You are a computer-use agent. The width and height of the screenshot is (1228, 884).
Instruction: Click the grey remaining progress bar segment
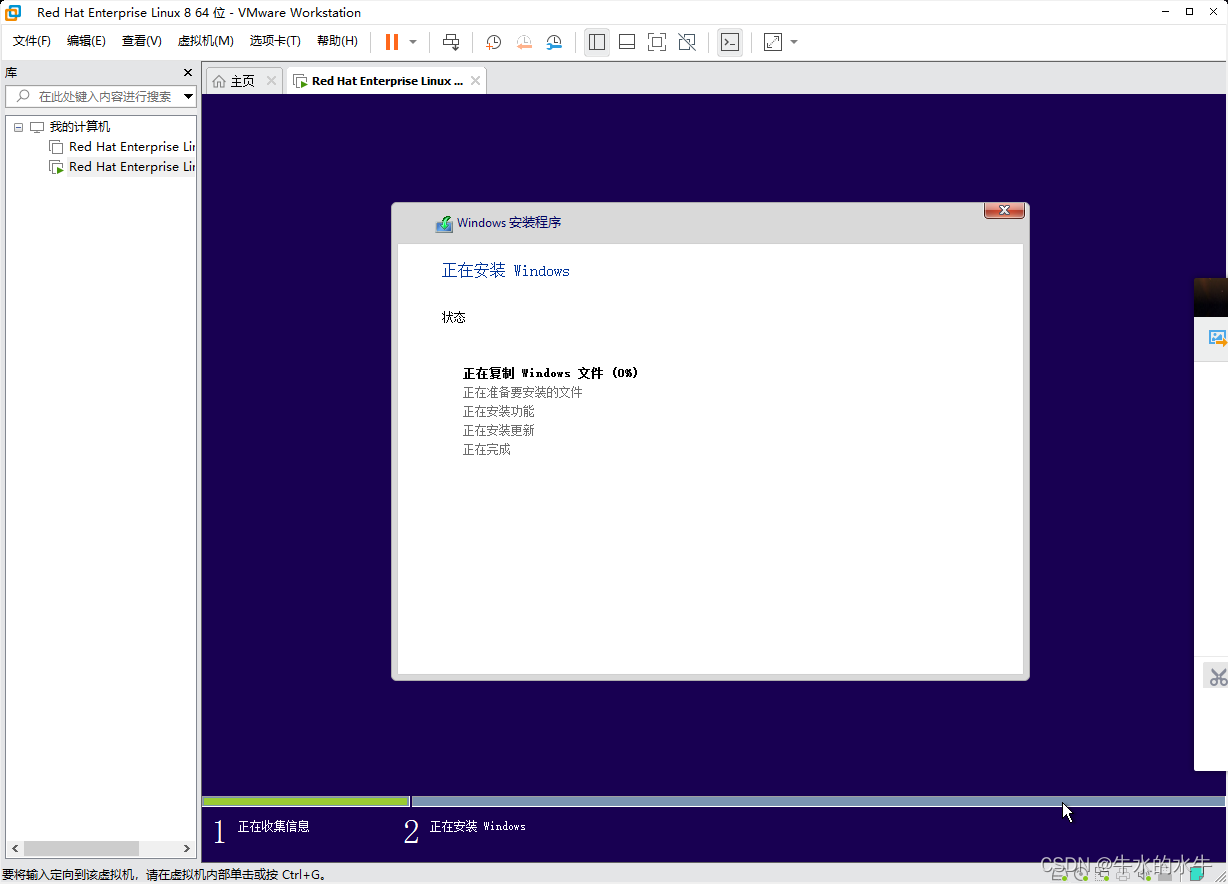coord(818,801)
